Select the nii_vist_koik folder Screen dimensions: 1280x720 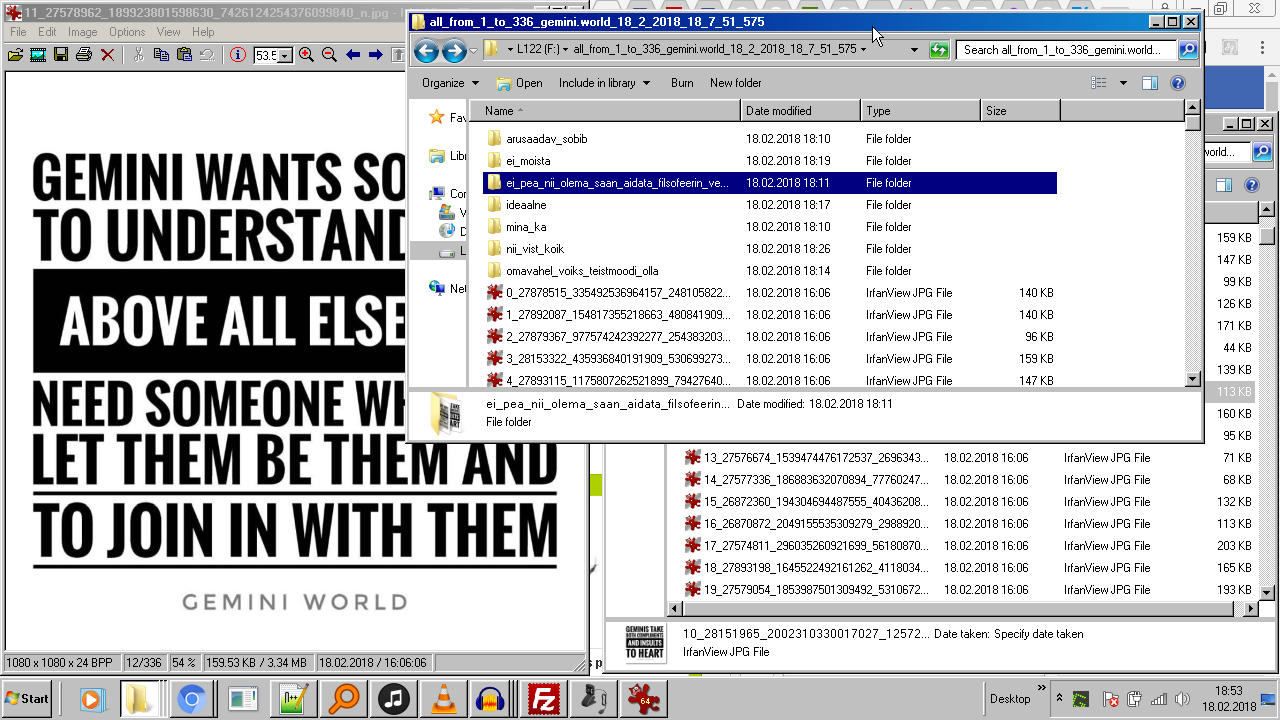tap(535, 249)
